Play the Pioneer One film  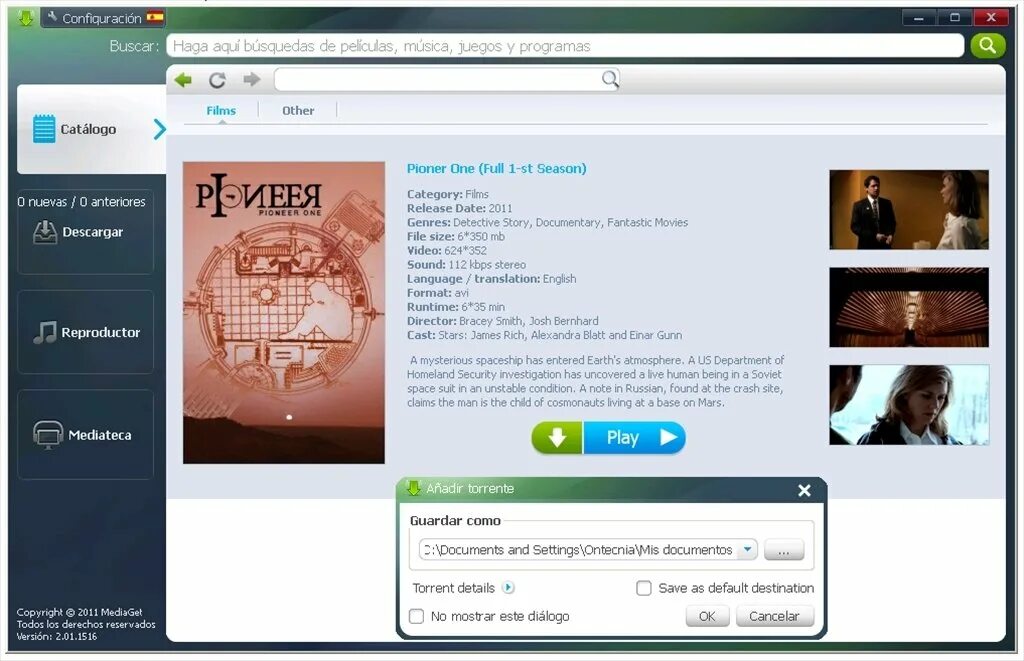click(x=634, y=438)
